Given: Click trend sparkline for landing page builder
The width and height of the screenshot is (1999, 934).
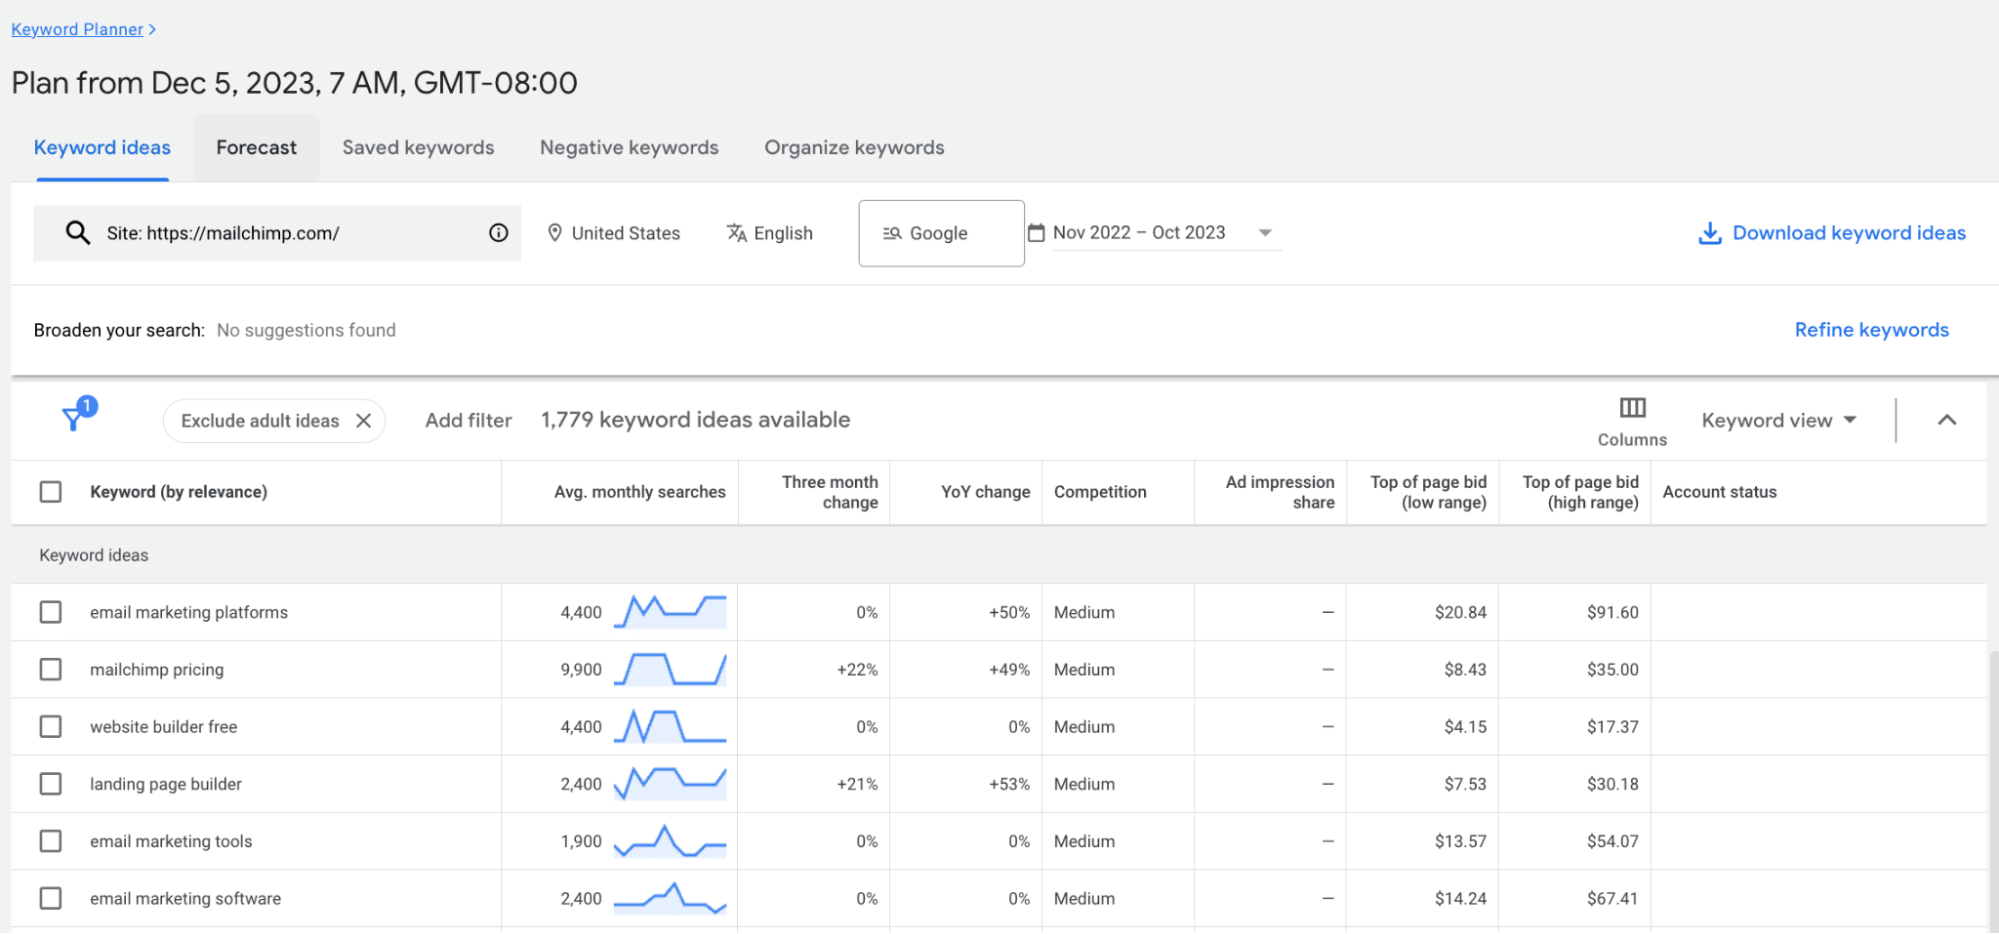Looking at the screenshot, I should (670, 783).
